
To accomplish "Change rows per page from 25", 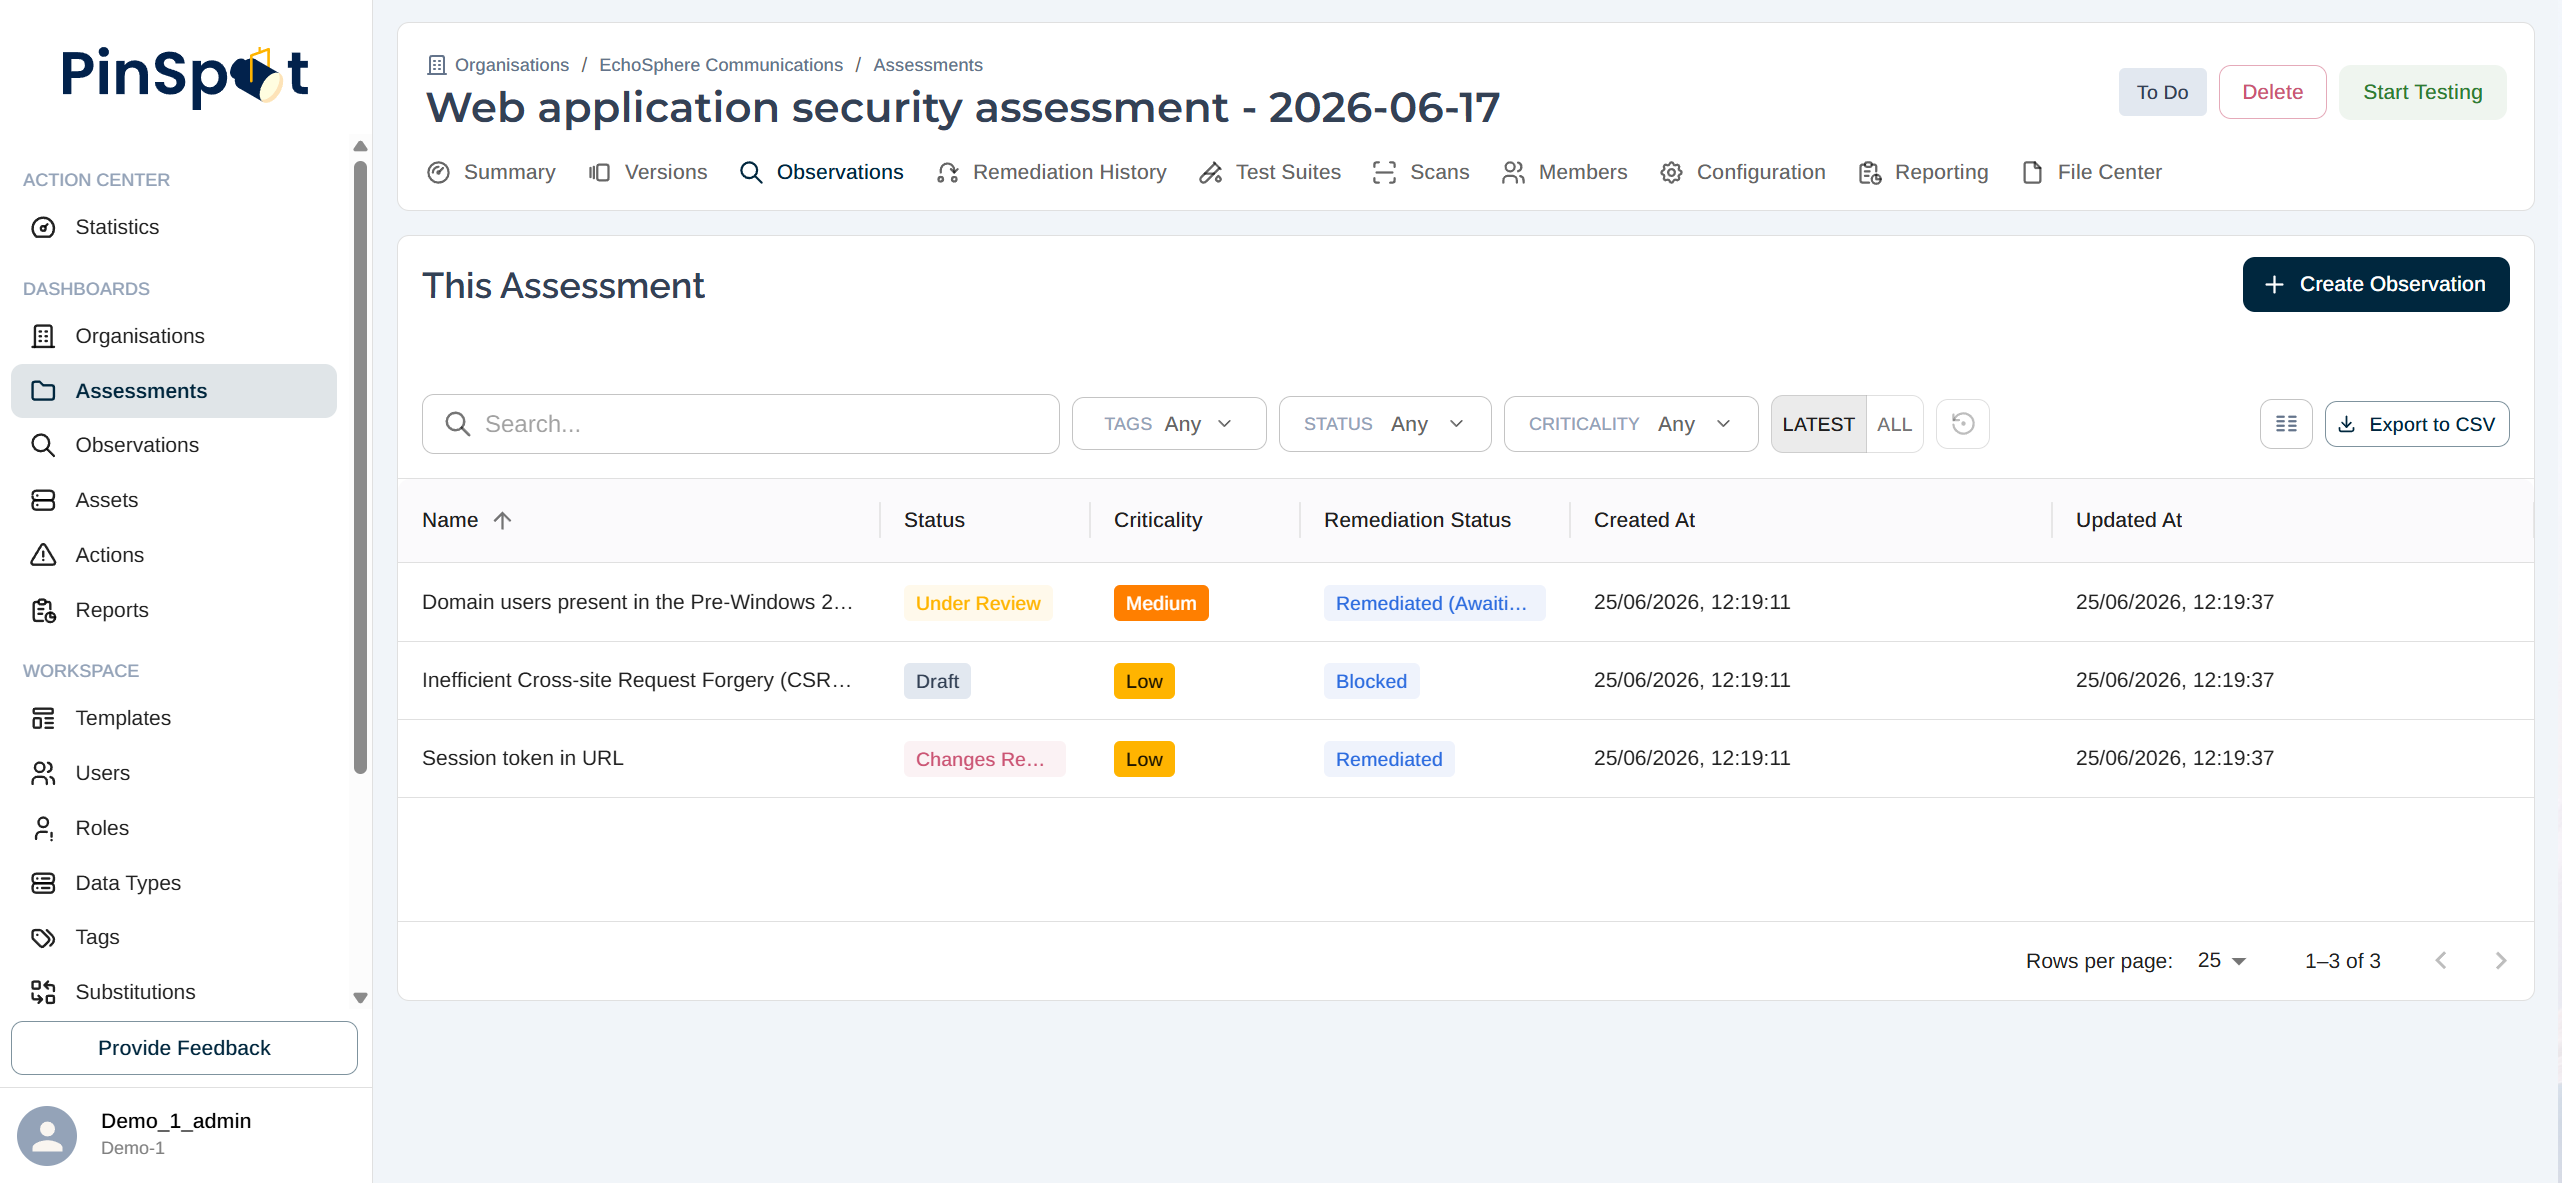I will pyautogui.click(x=2222, y=961).
